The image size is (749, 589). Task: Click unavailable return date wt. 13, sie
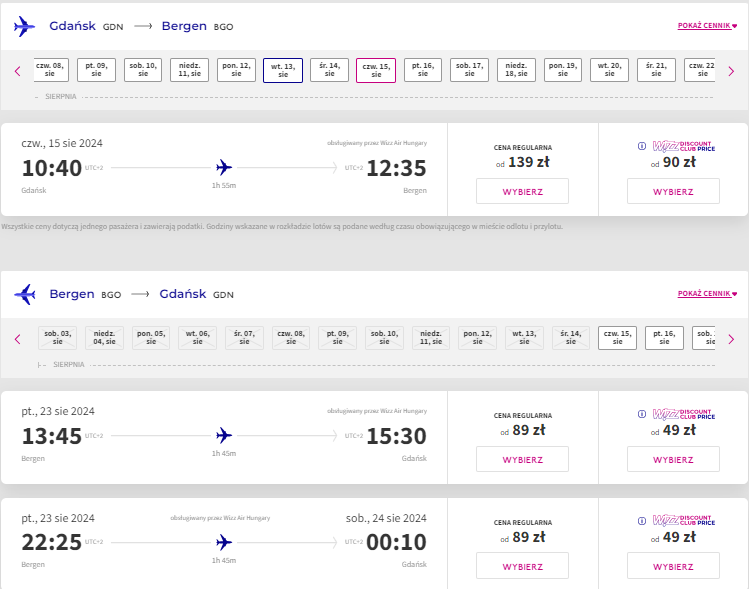pos(524,338)
